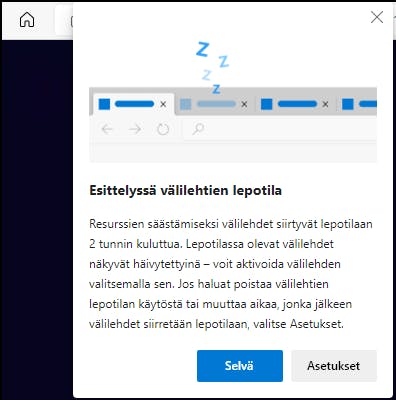396x400 pixels.
Task: Click the blue favicon square on the first tab
Action: pos(104,104)
